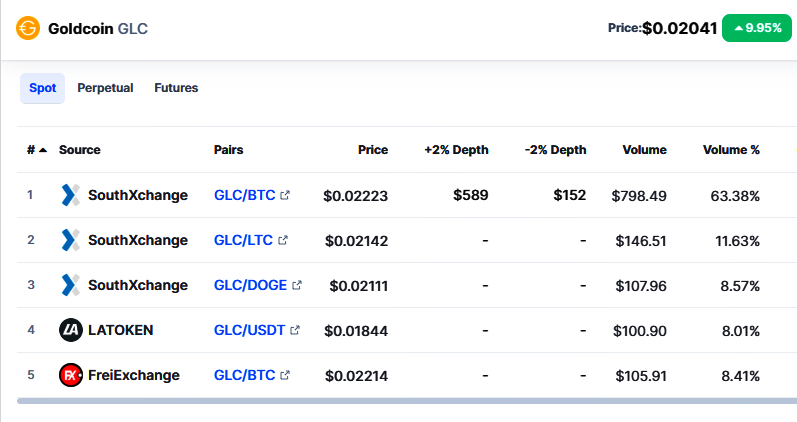Open GLC/LTC pair link
797x422 pixels.
(243, 240)
